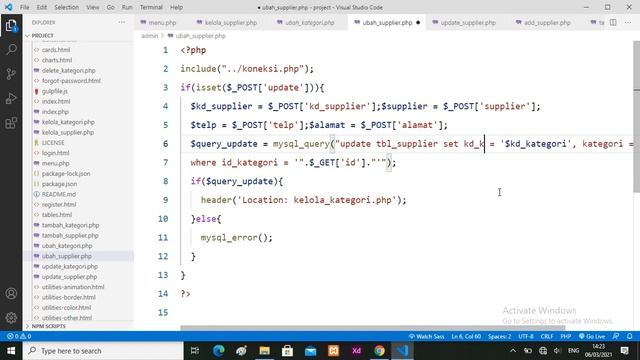Image resolution: width=640 pixels, height=360 pixels.
Task: Click the Watch Sass status item
Action: (426, 336)
